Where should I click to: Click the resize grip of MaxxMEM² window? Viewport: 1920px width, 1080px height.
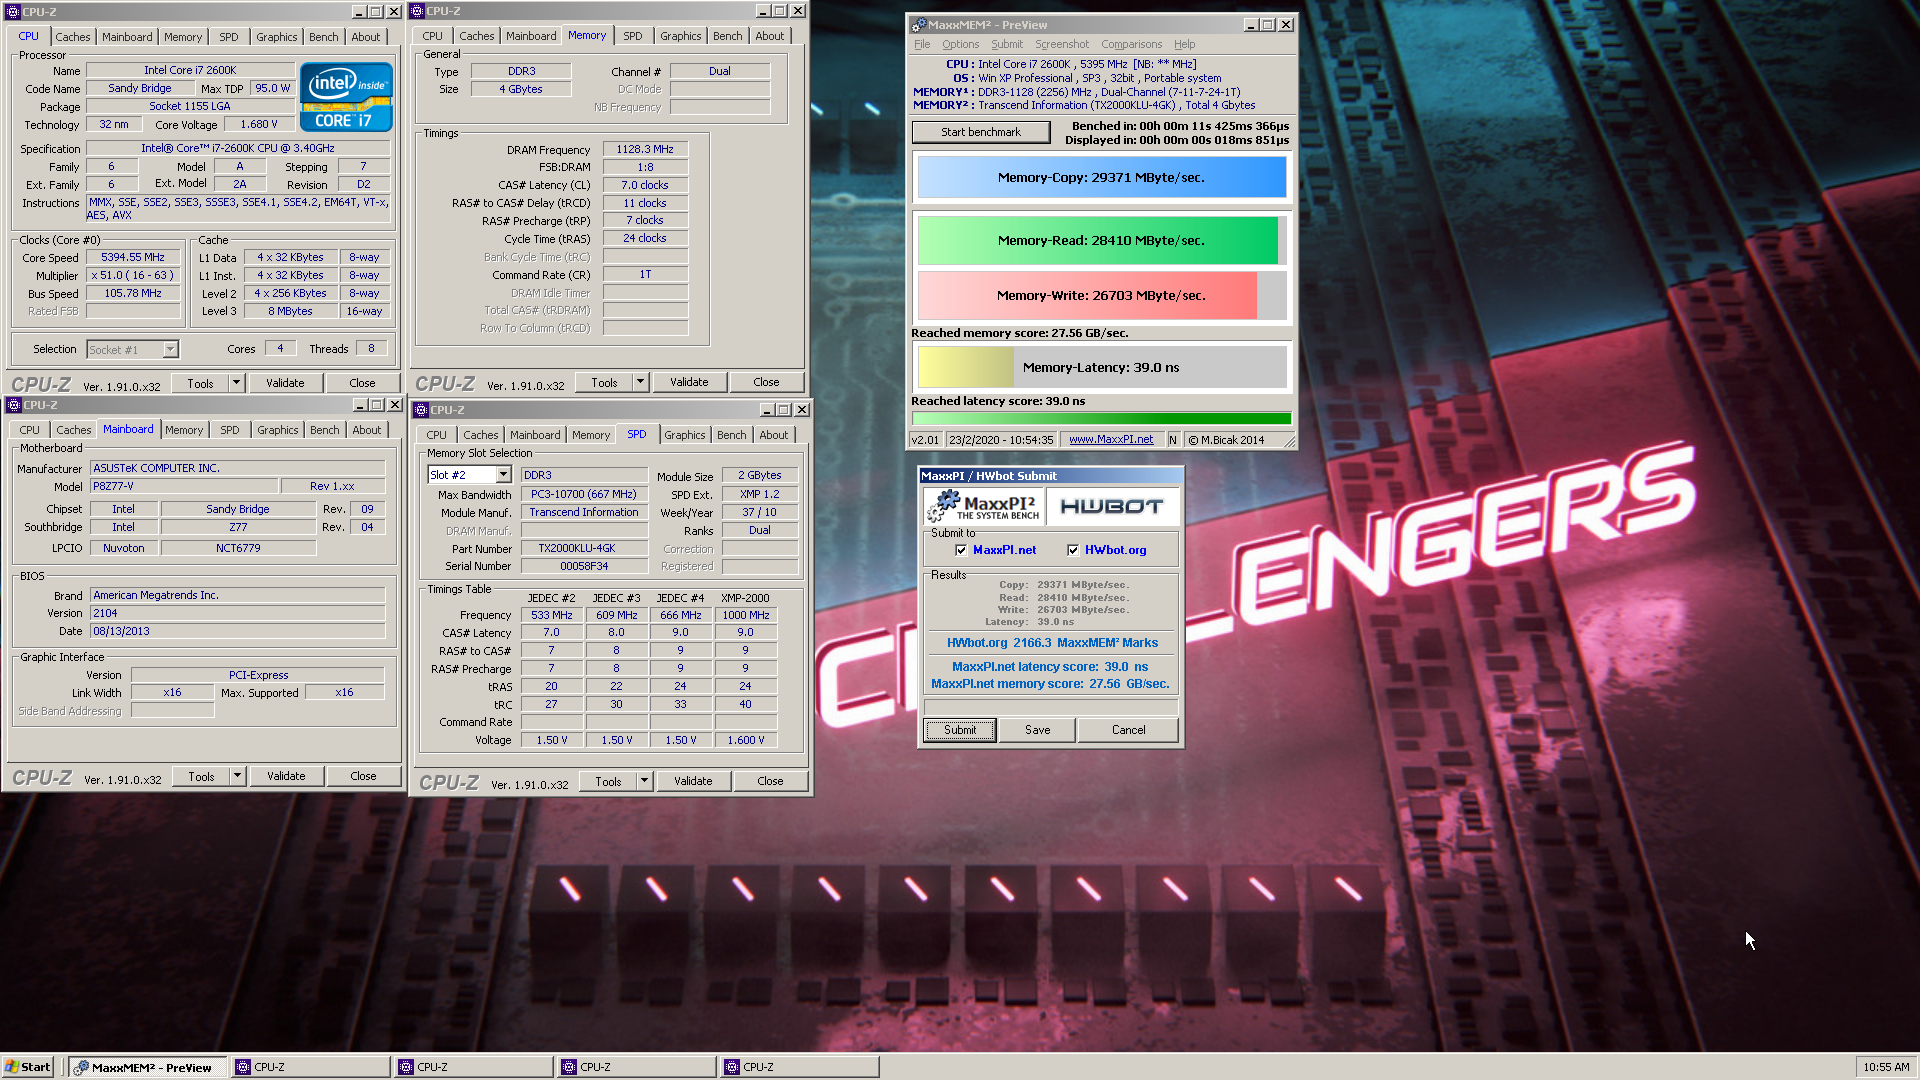tap(1289, 441)
